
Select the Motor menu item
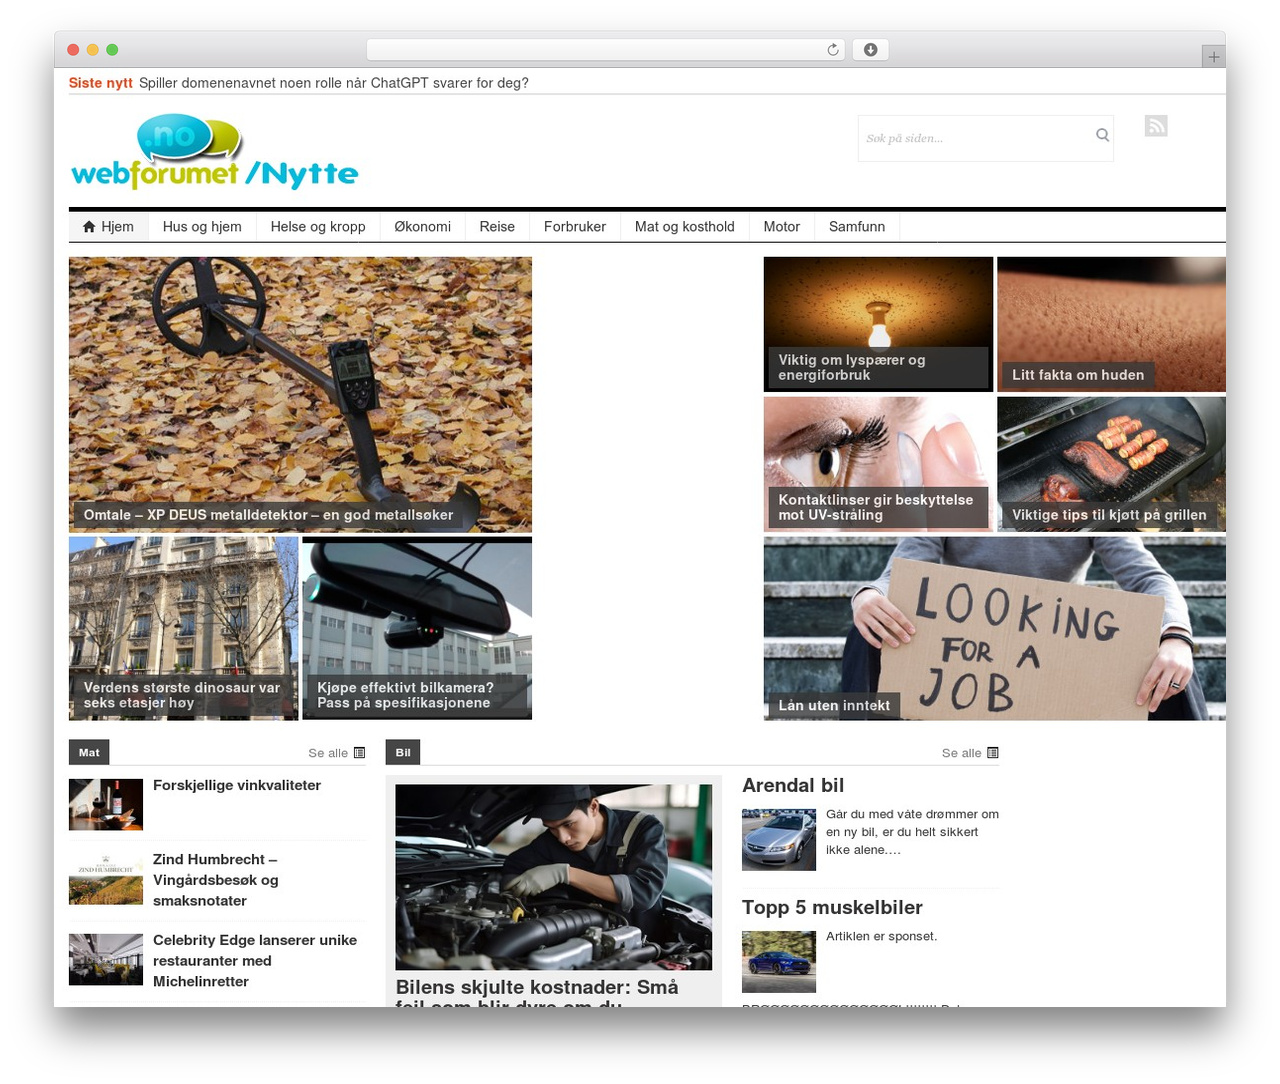(782, 227)
